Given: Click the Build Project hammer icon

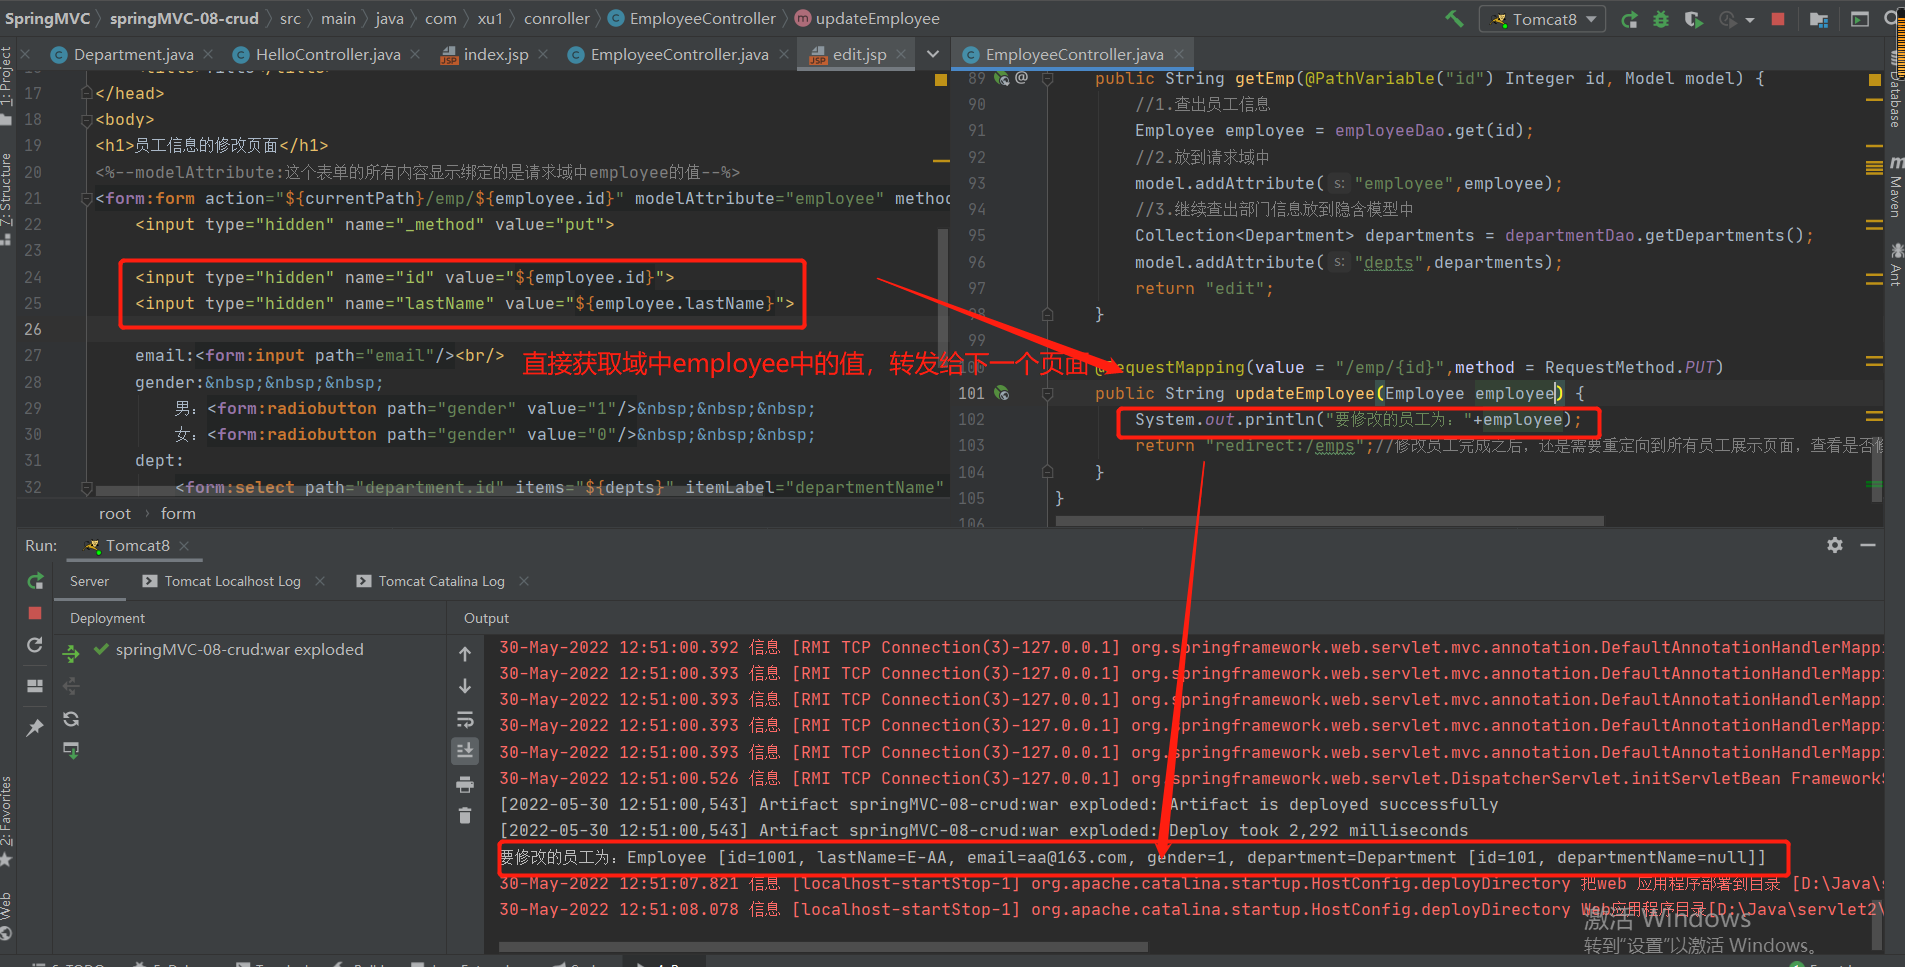Looking at the screenshot, I should click(x=1454, y=18).
